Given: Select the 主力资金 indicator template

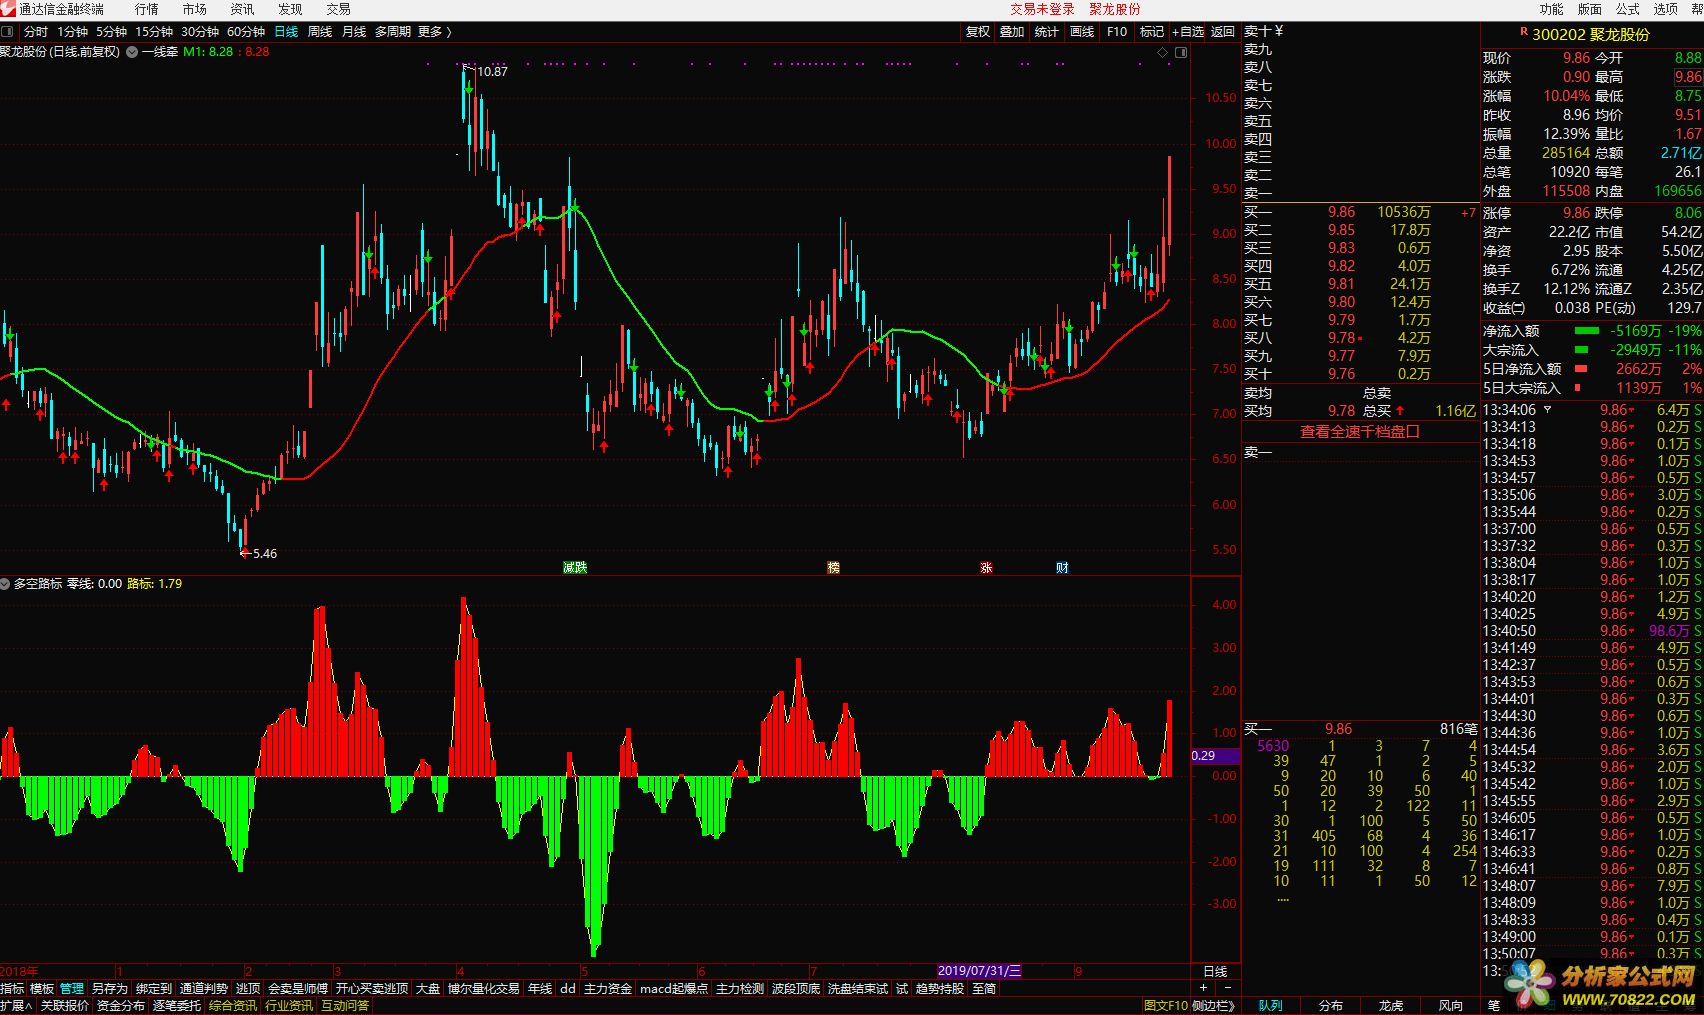Looking at the screenshot, I should [x=608, y=988].
